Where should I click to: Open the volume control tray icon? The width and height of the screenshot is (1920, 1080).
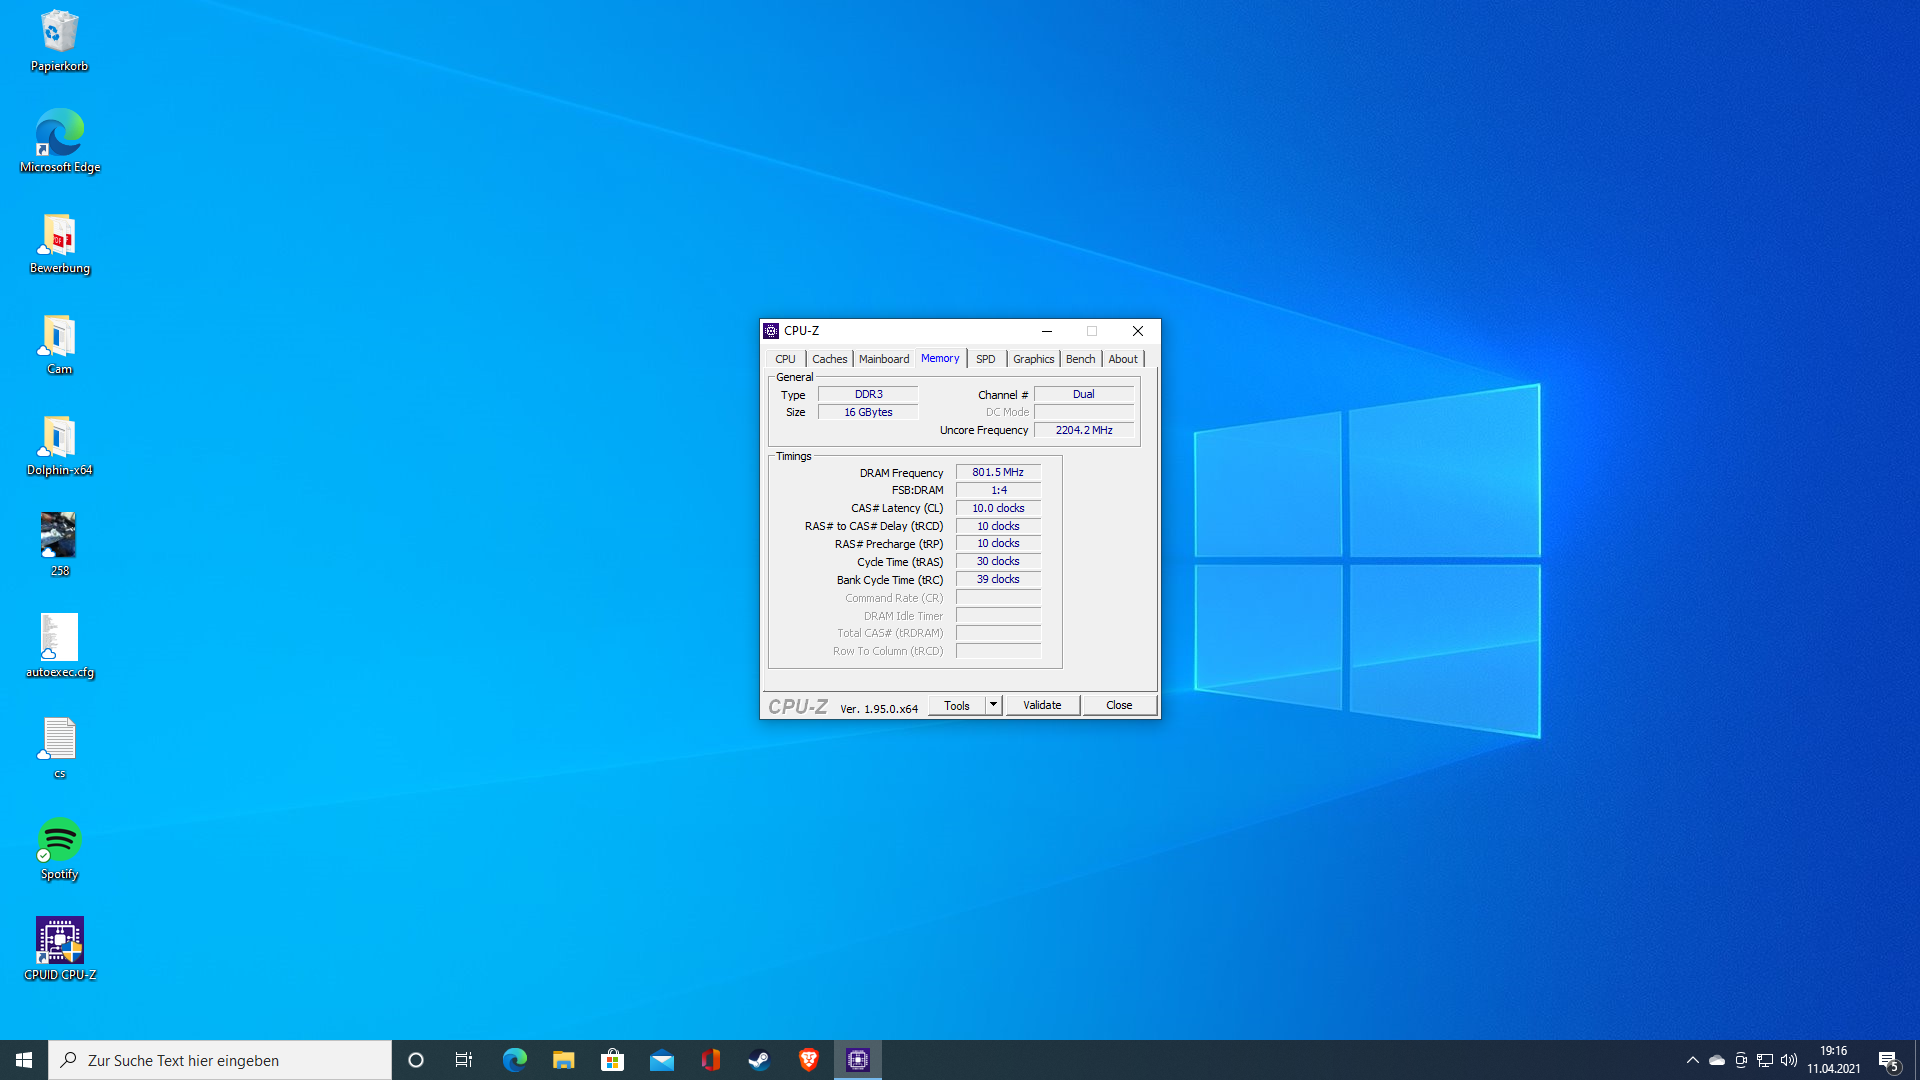point(1789,1060)
